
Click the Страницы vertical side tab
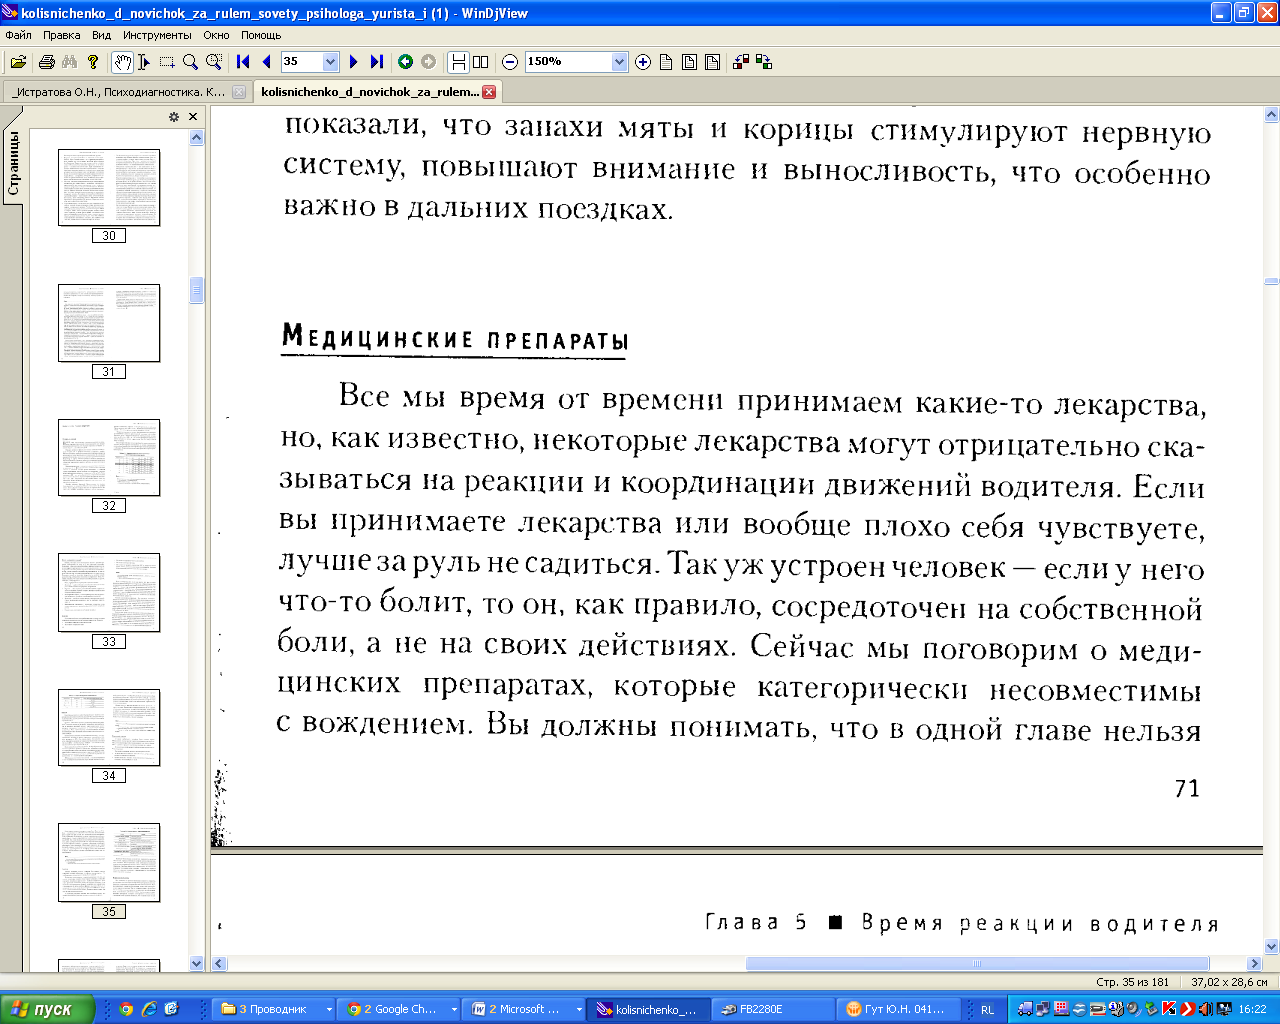[13, 162]
